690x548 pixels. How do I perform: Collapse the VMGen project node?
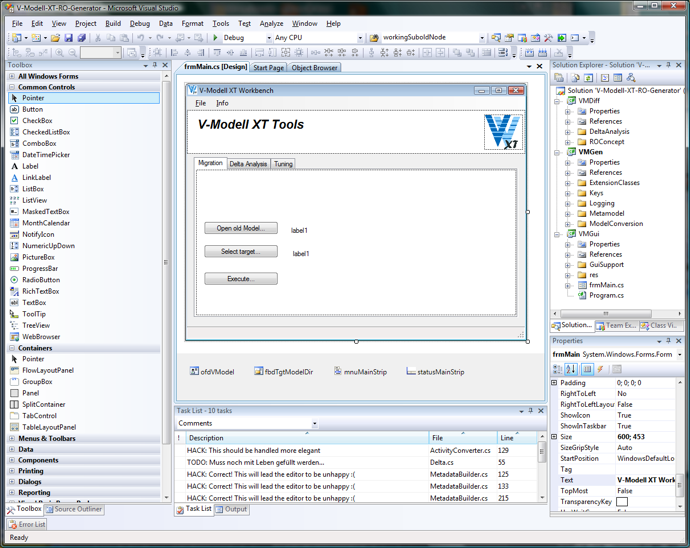point(557,152)
